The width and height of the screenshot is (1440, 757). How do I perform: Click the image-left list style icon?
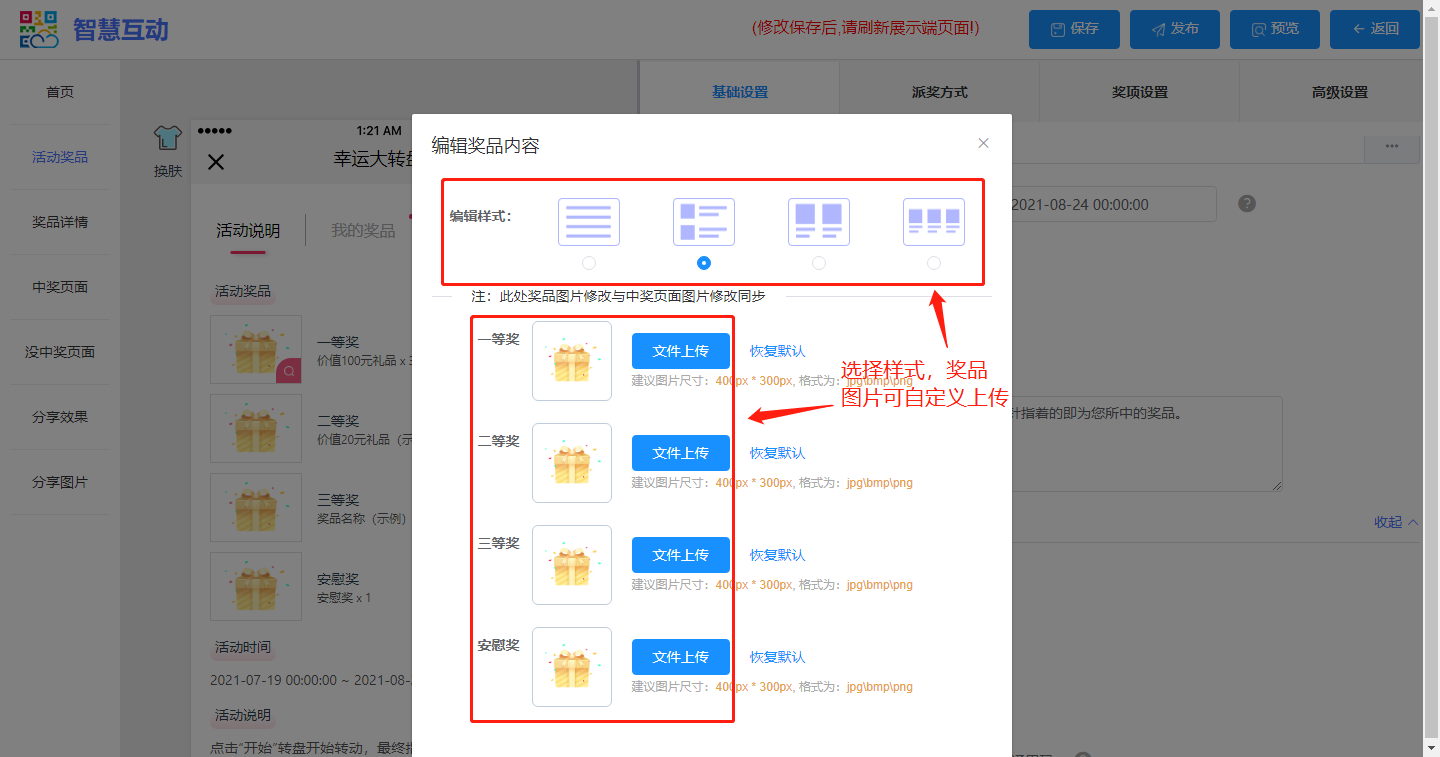tap(704, 221)
